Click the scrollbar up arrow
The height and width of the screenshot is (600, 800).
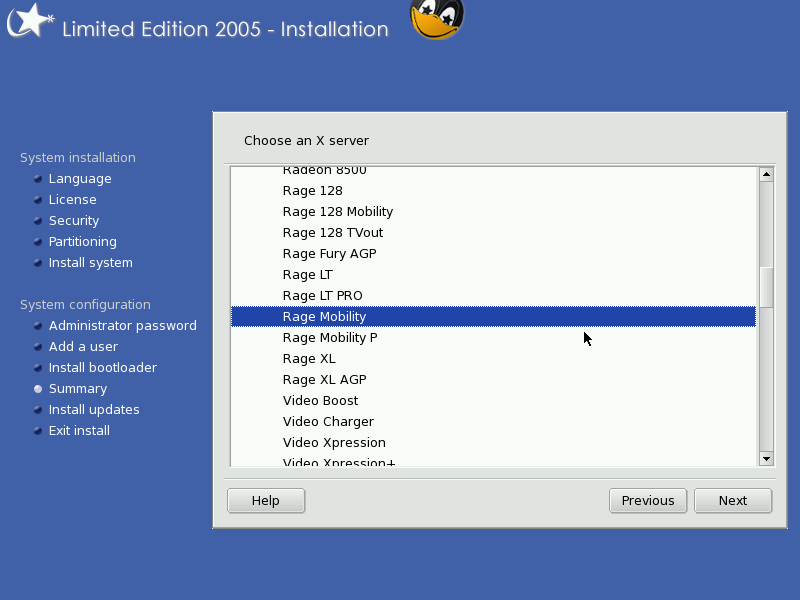[766, 174]
